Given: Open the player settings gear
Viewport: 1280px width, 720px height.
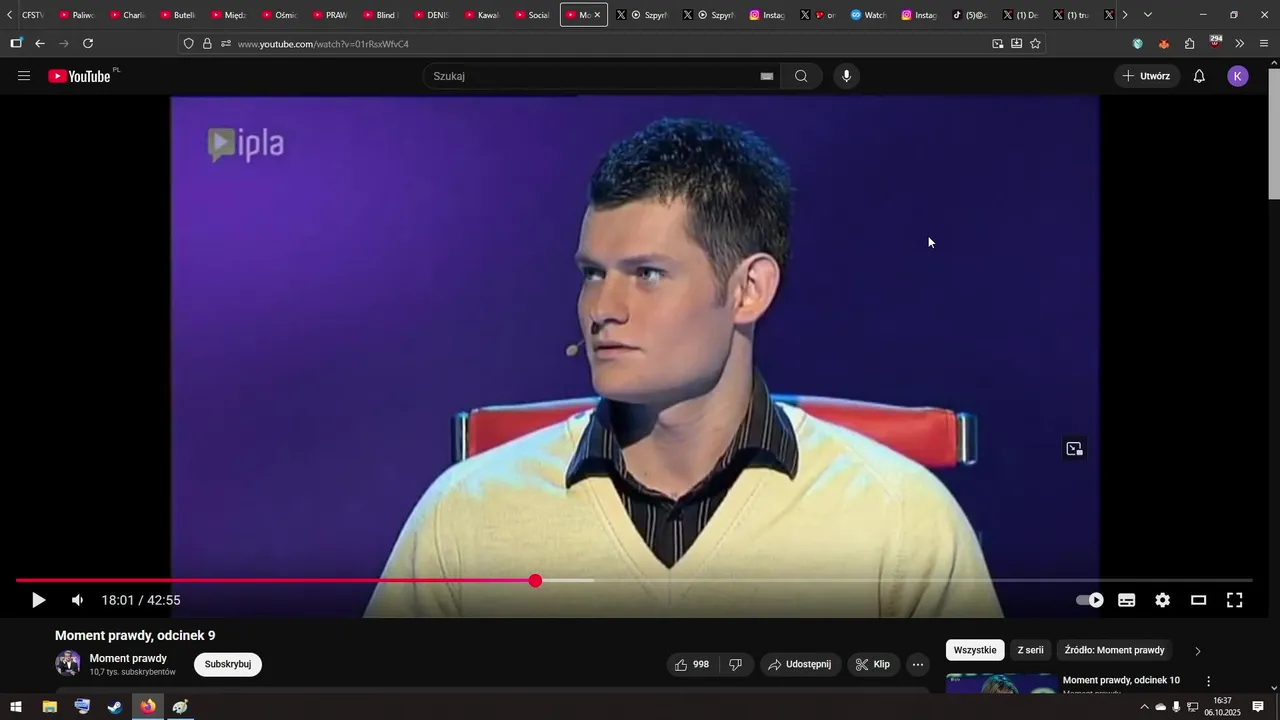Looking at the screenshot, I should (1162, 600).
